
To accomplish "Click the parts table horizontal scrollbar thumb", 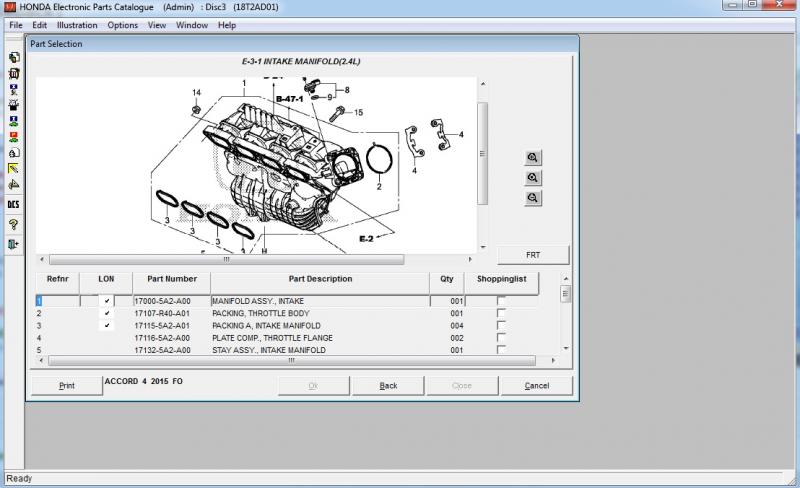I will click(292, 360).
